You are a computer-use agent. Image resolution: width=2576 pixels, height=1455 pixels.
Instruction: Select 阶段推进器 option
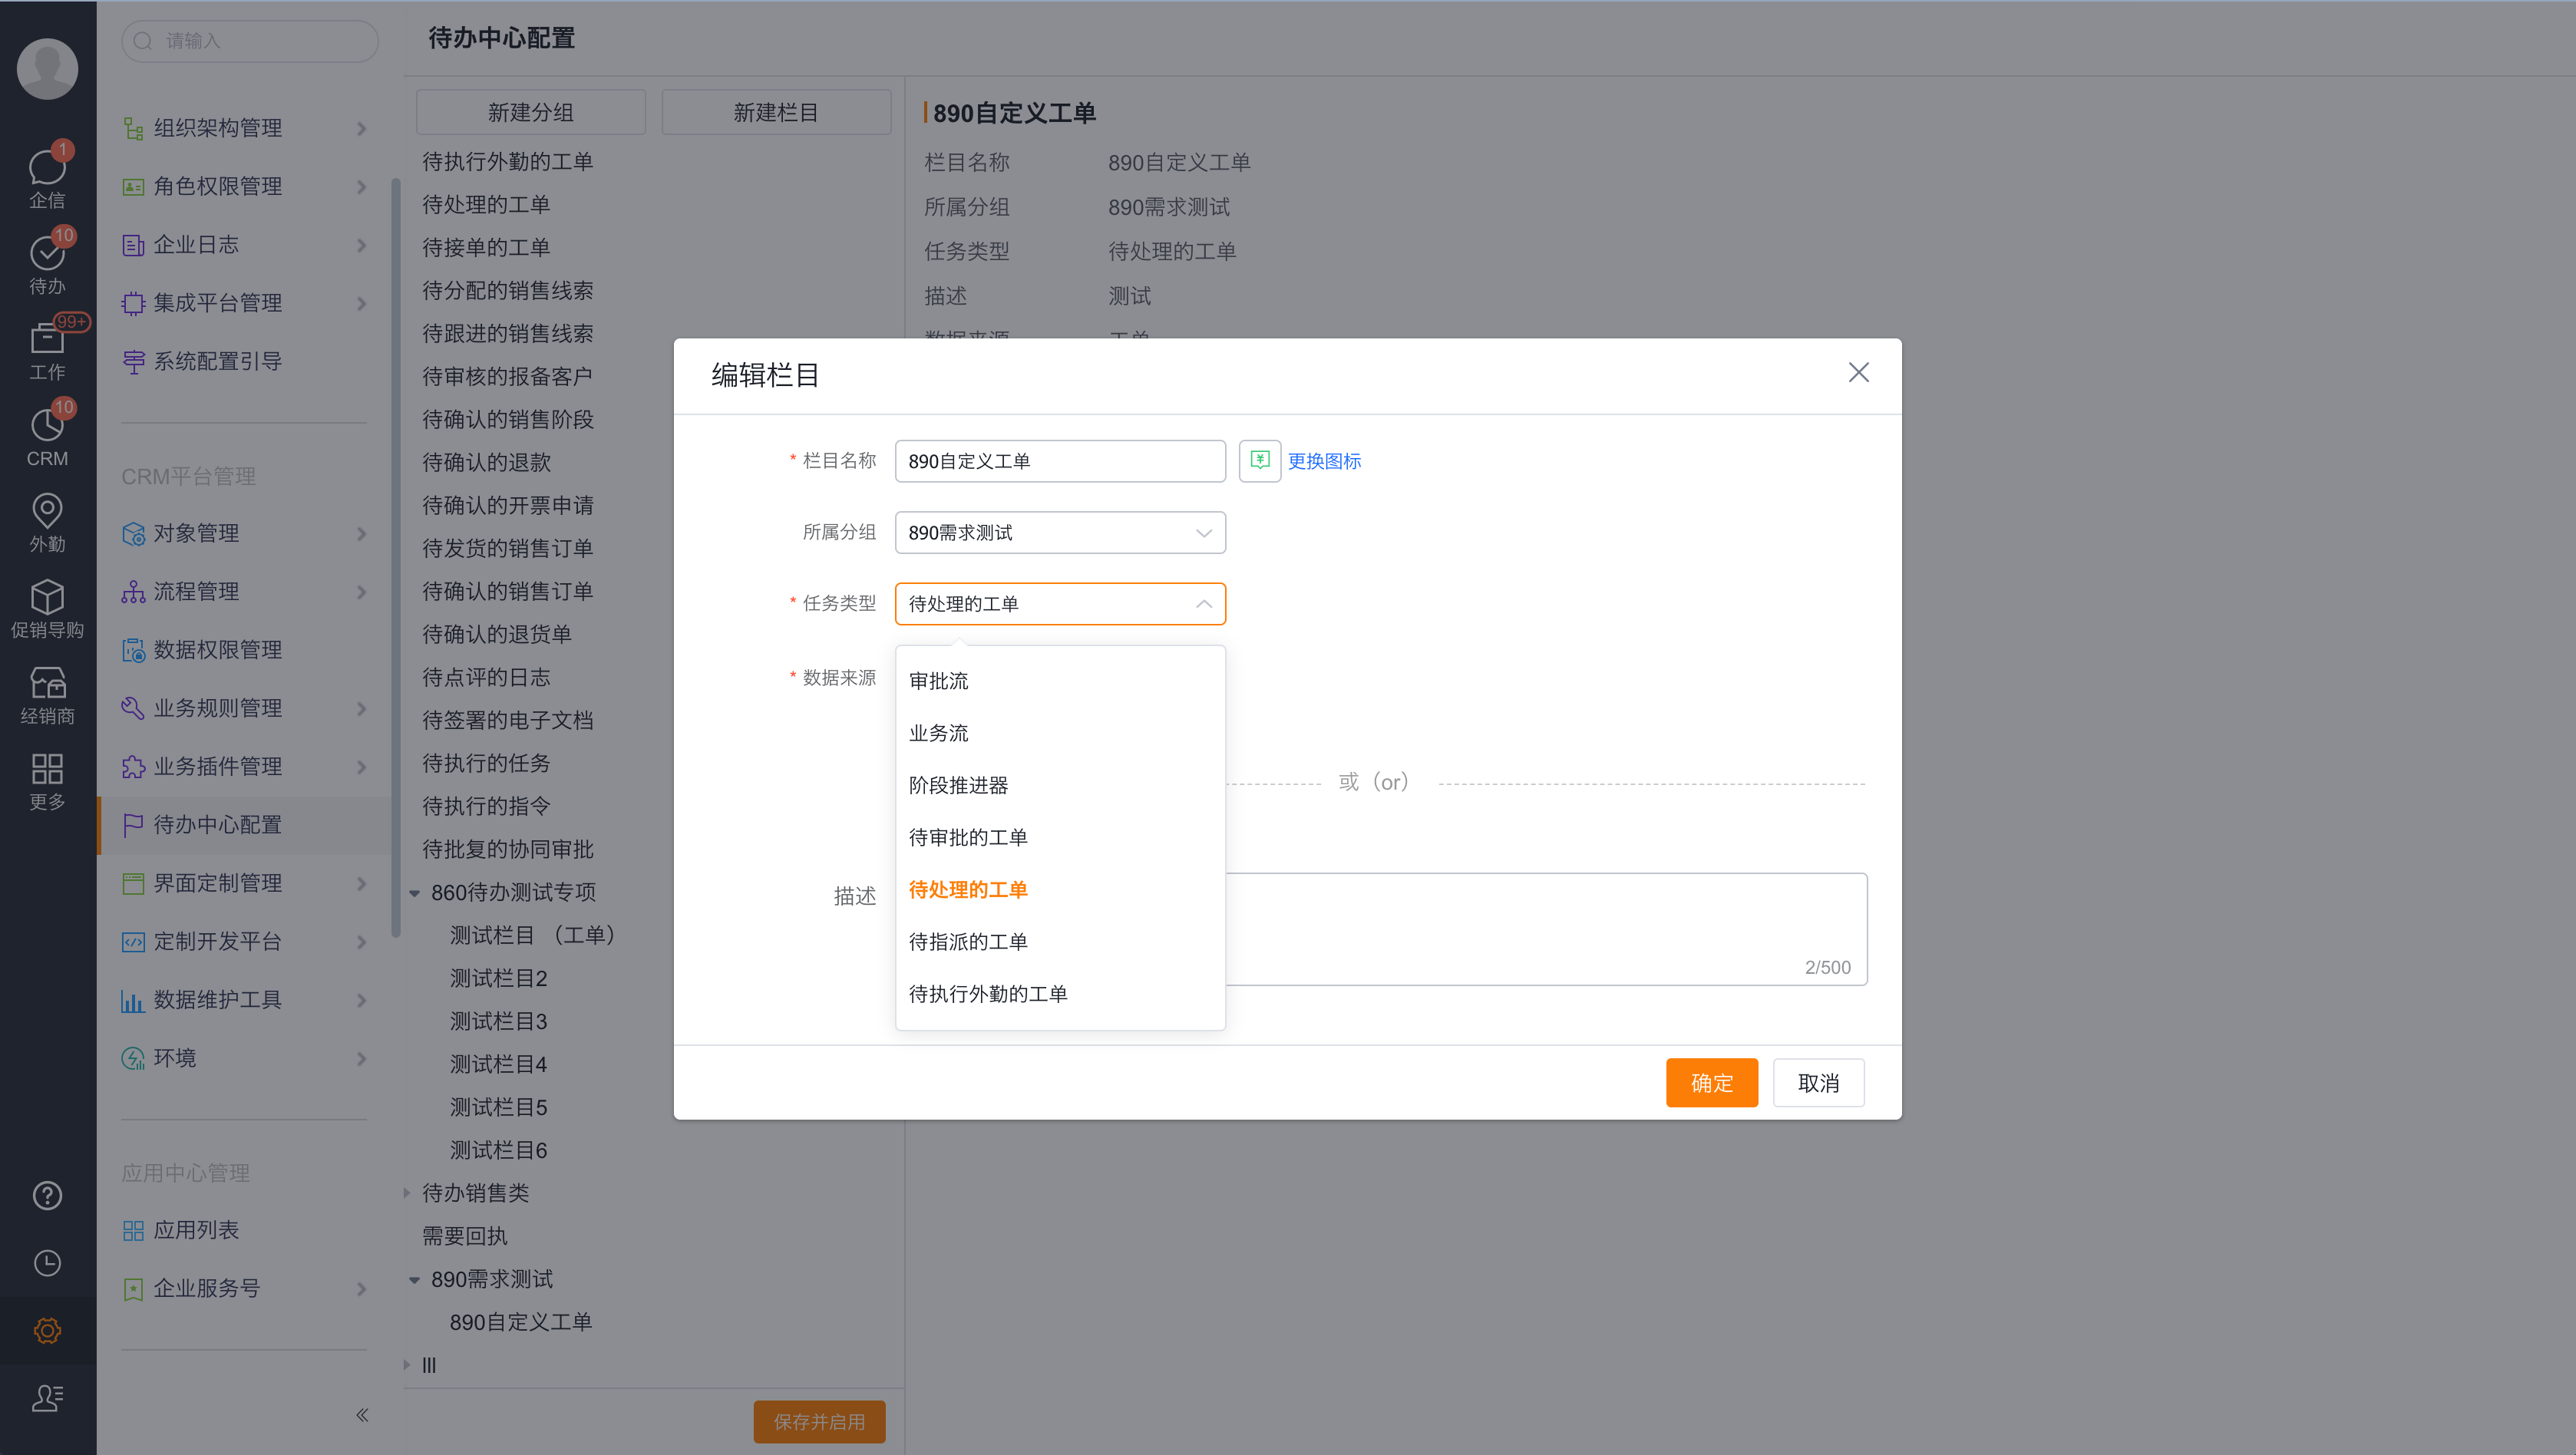click(x=1060, y=785)
